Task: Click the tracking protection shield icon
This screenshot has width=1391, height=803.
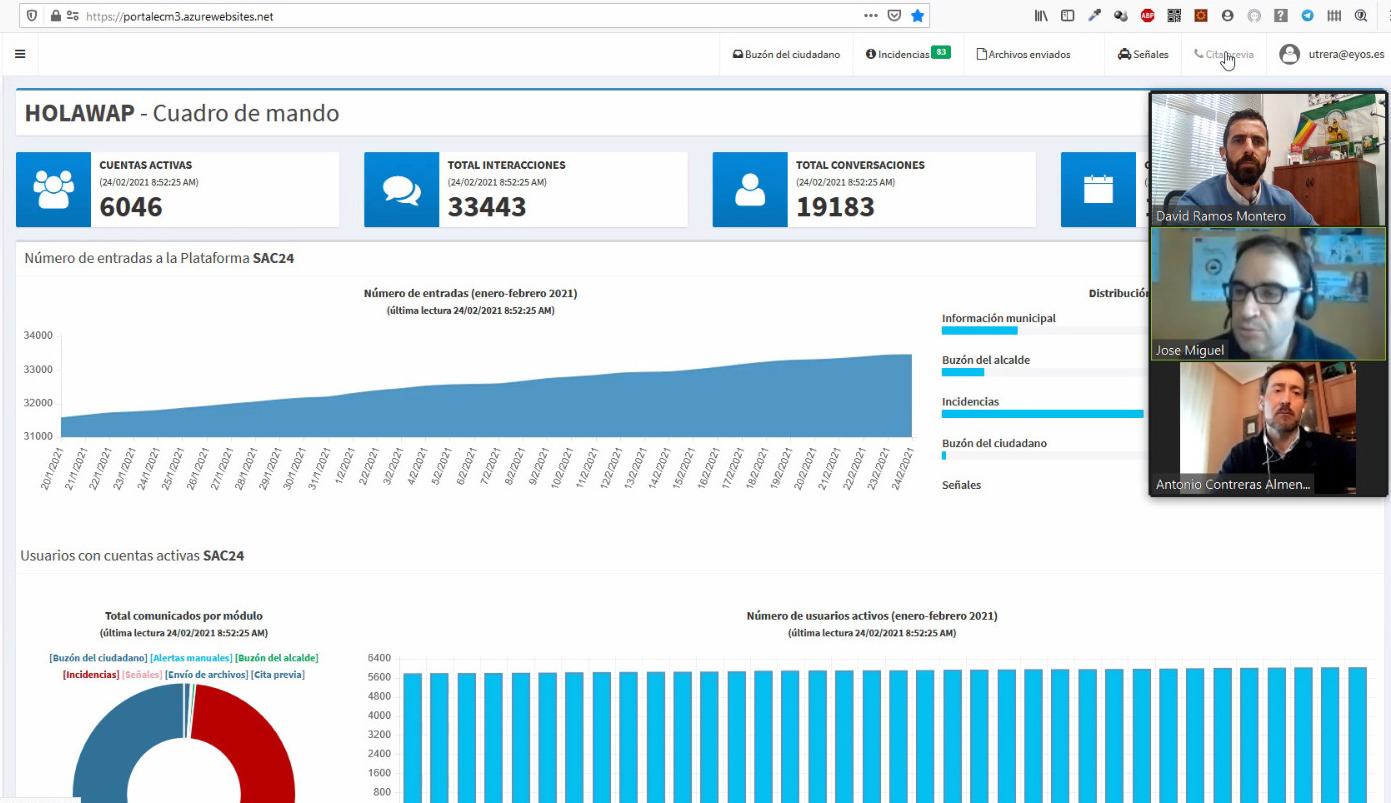Action: 33,16
